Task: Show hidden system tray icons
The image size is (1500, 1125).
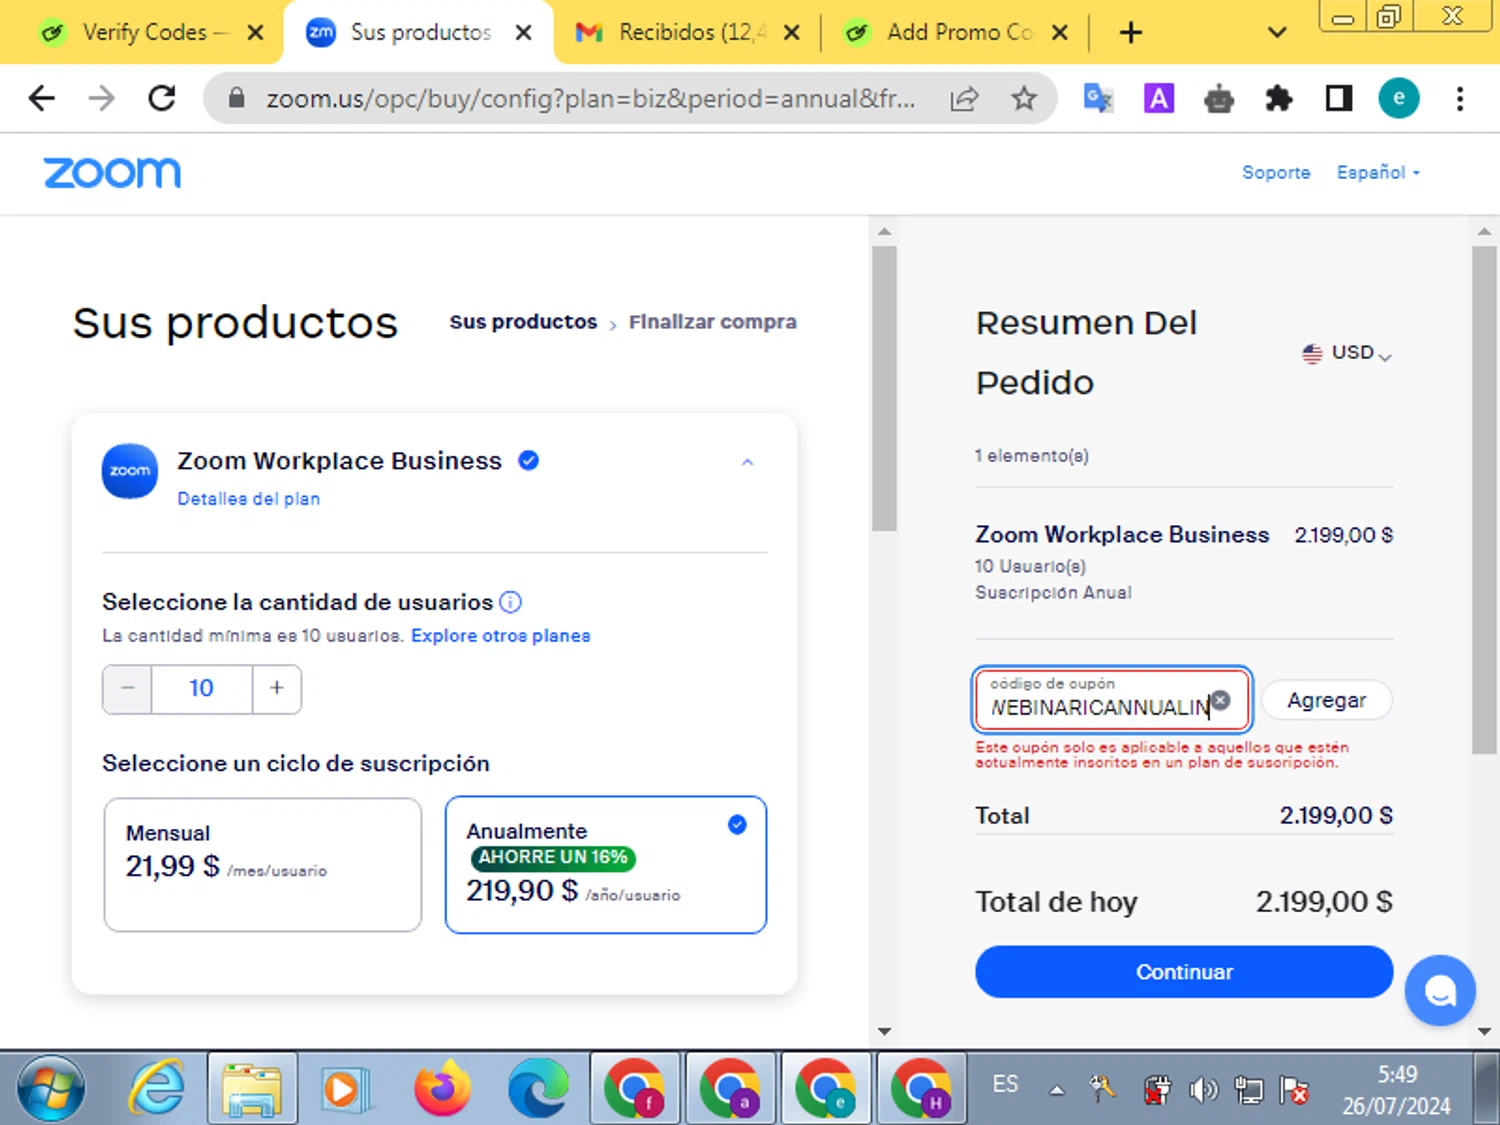Action: (x=1057, y=1090)
